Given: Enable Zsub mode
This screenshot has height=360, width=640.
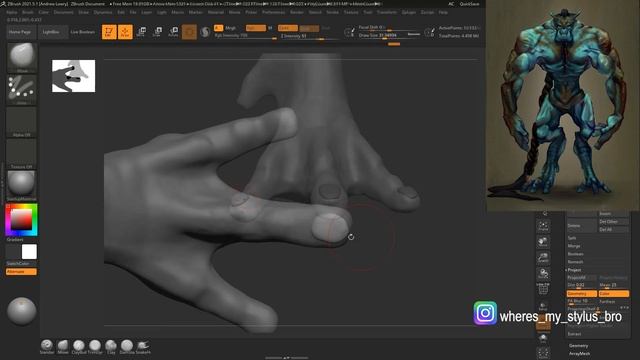Looking at the screenshot, I should click(x=309, y=28).
